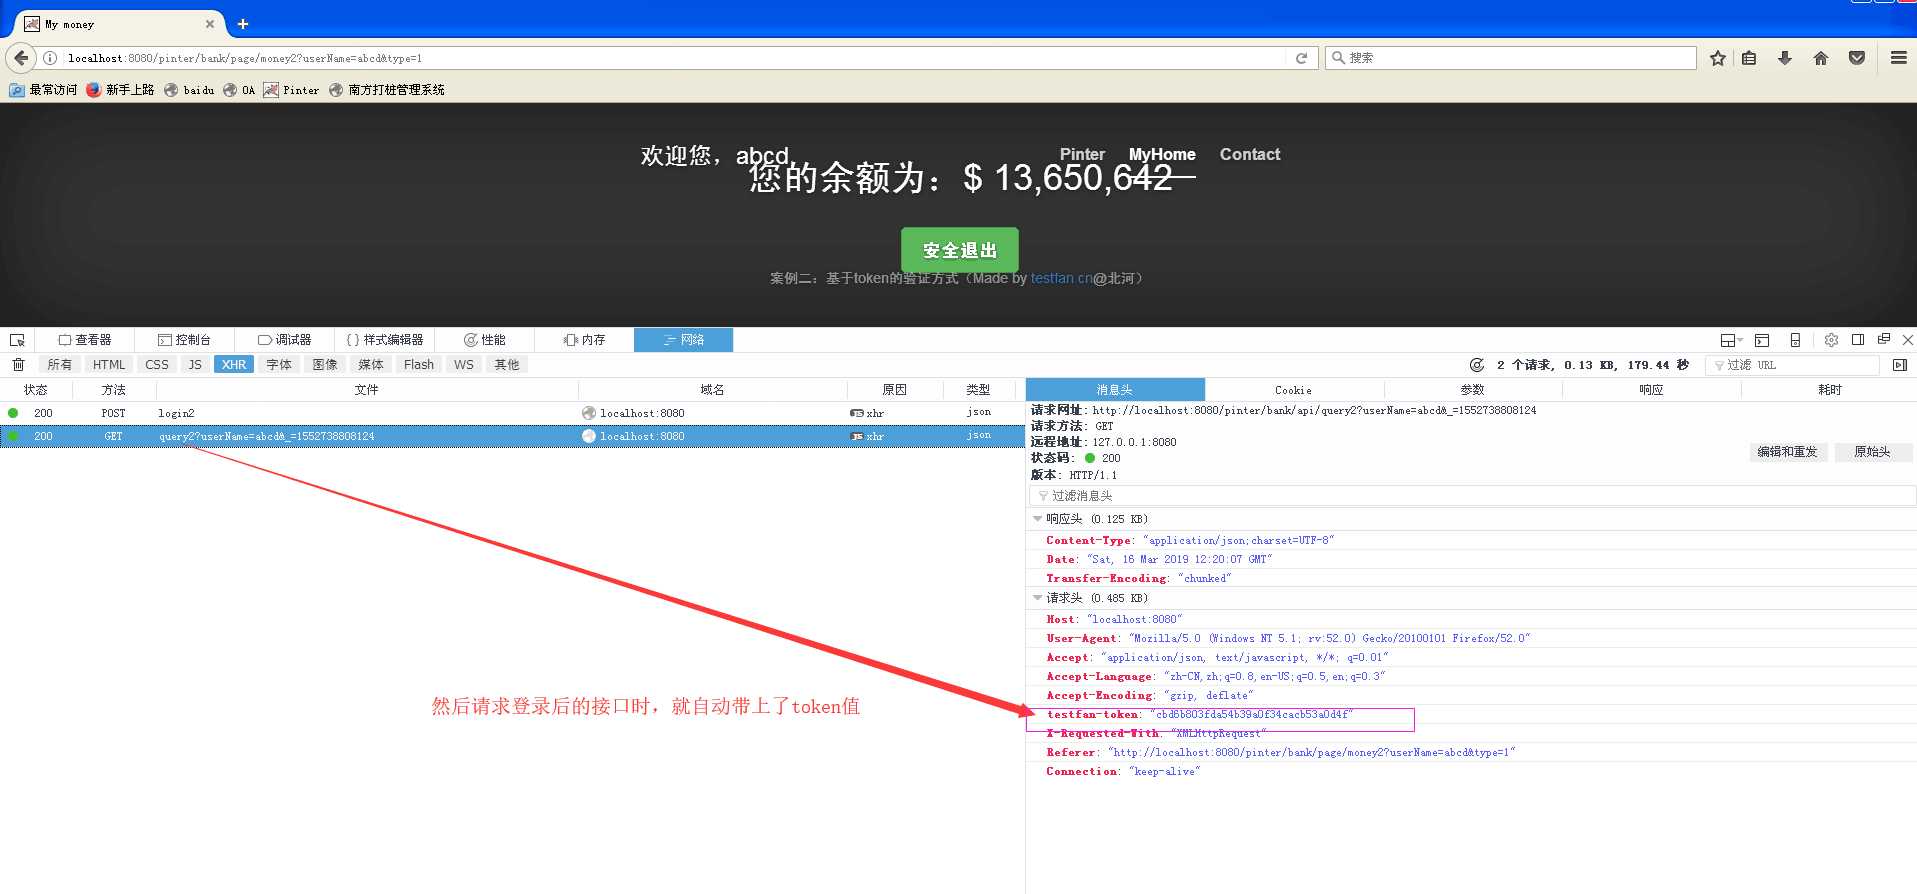
Task: Open the baidu bookmark
Action: [x=190, y=90]
